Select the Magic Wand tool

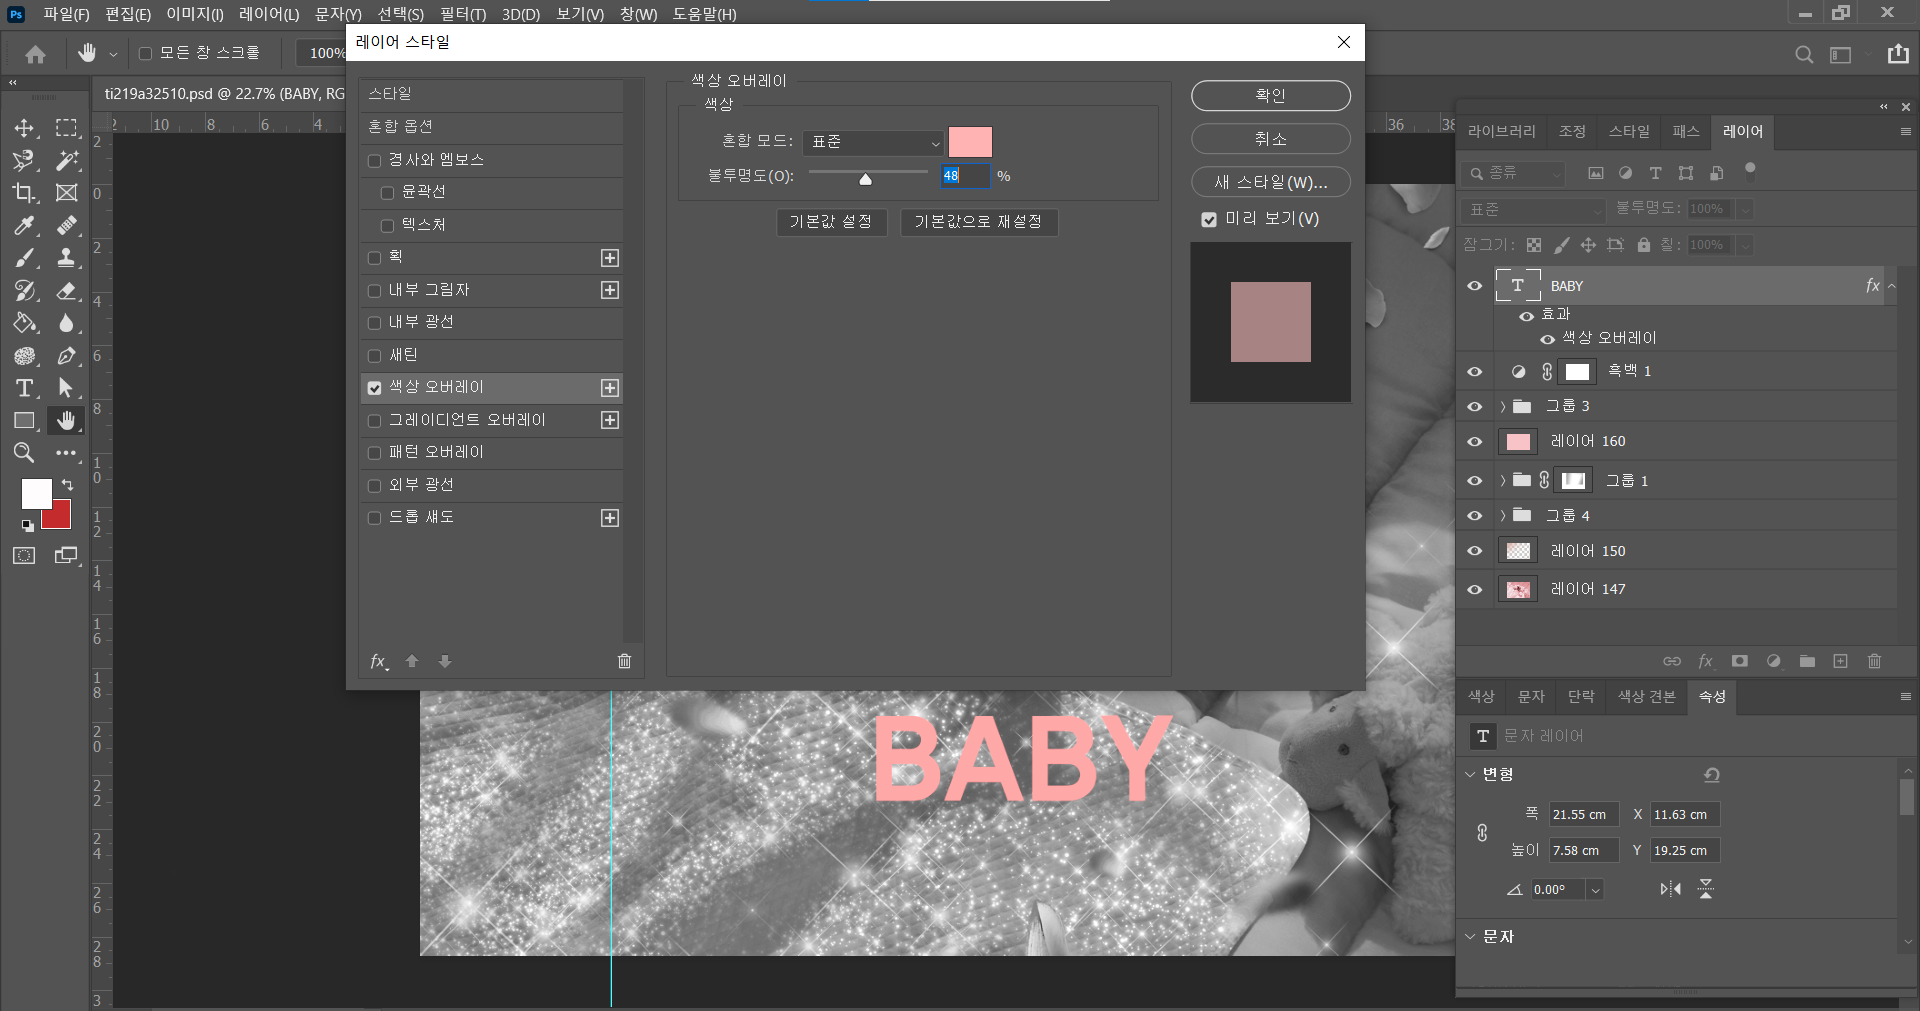(66, 160)
